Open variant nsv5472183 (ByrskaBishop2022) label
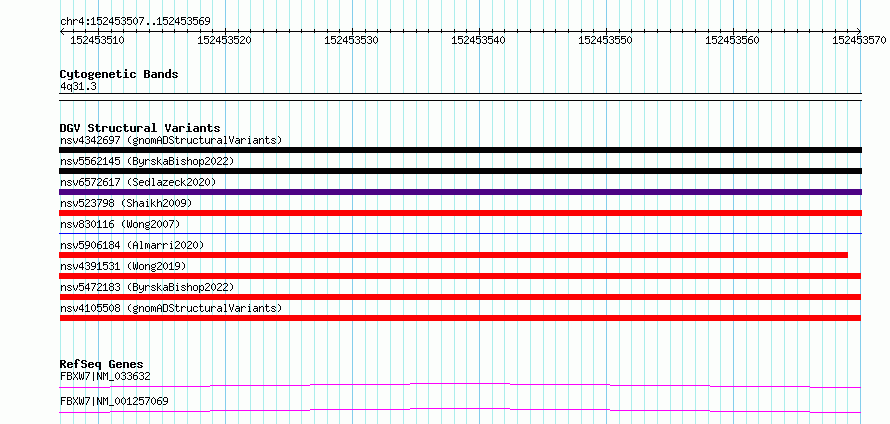Viewport: 890px width, 424px height. [147, 287]
